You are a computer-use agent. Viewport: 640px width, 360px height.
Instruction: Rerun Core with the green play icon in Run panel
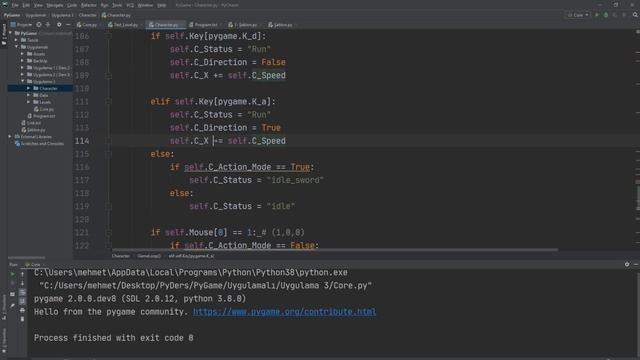(x=13, y=274)
